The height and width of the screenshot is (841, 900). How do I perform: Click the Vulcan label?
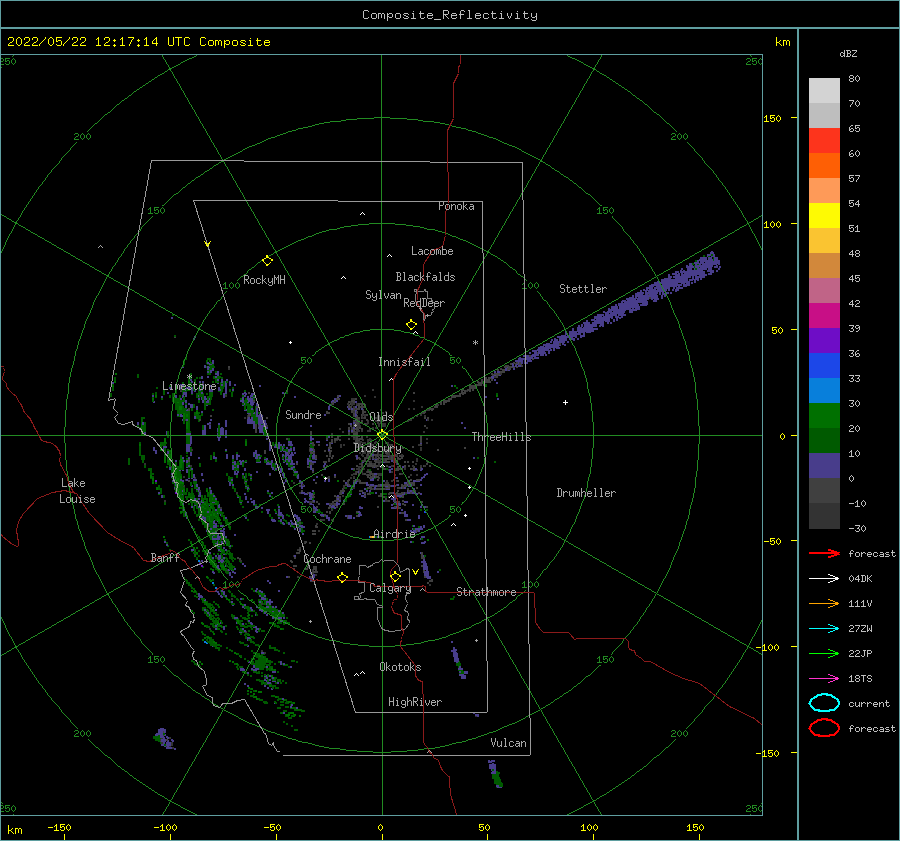(x=508, y=743)
